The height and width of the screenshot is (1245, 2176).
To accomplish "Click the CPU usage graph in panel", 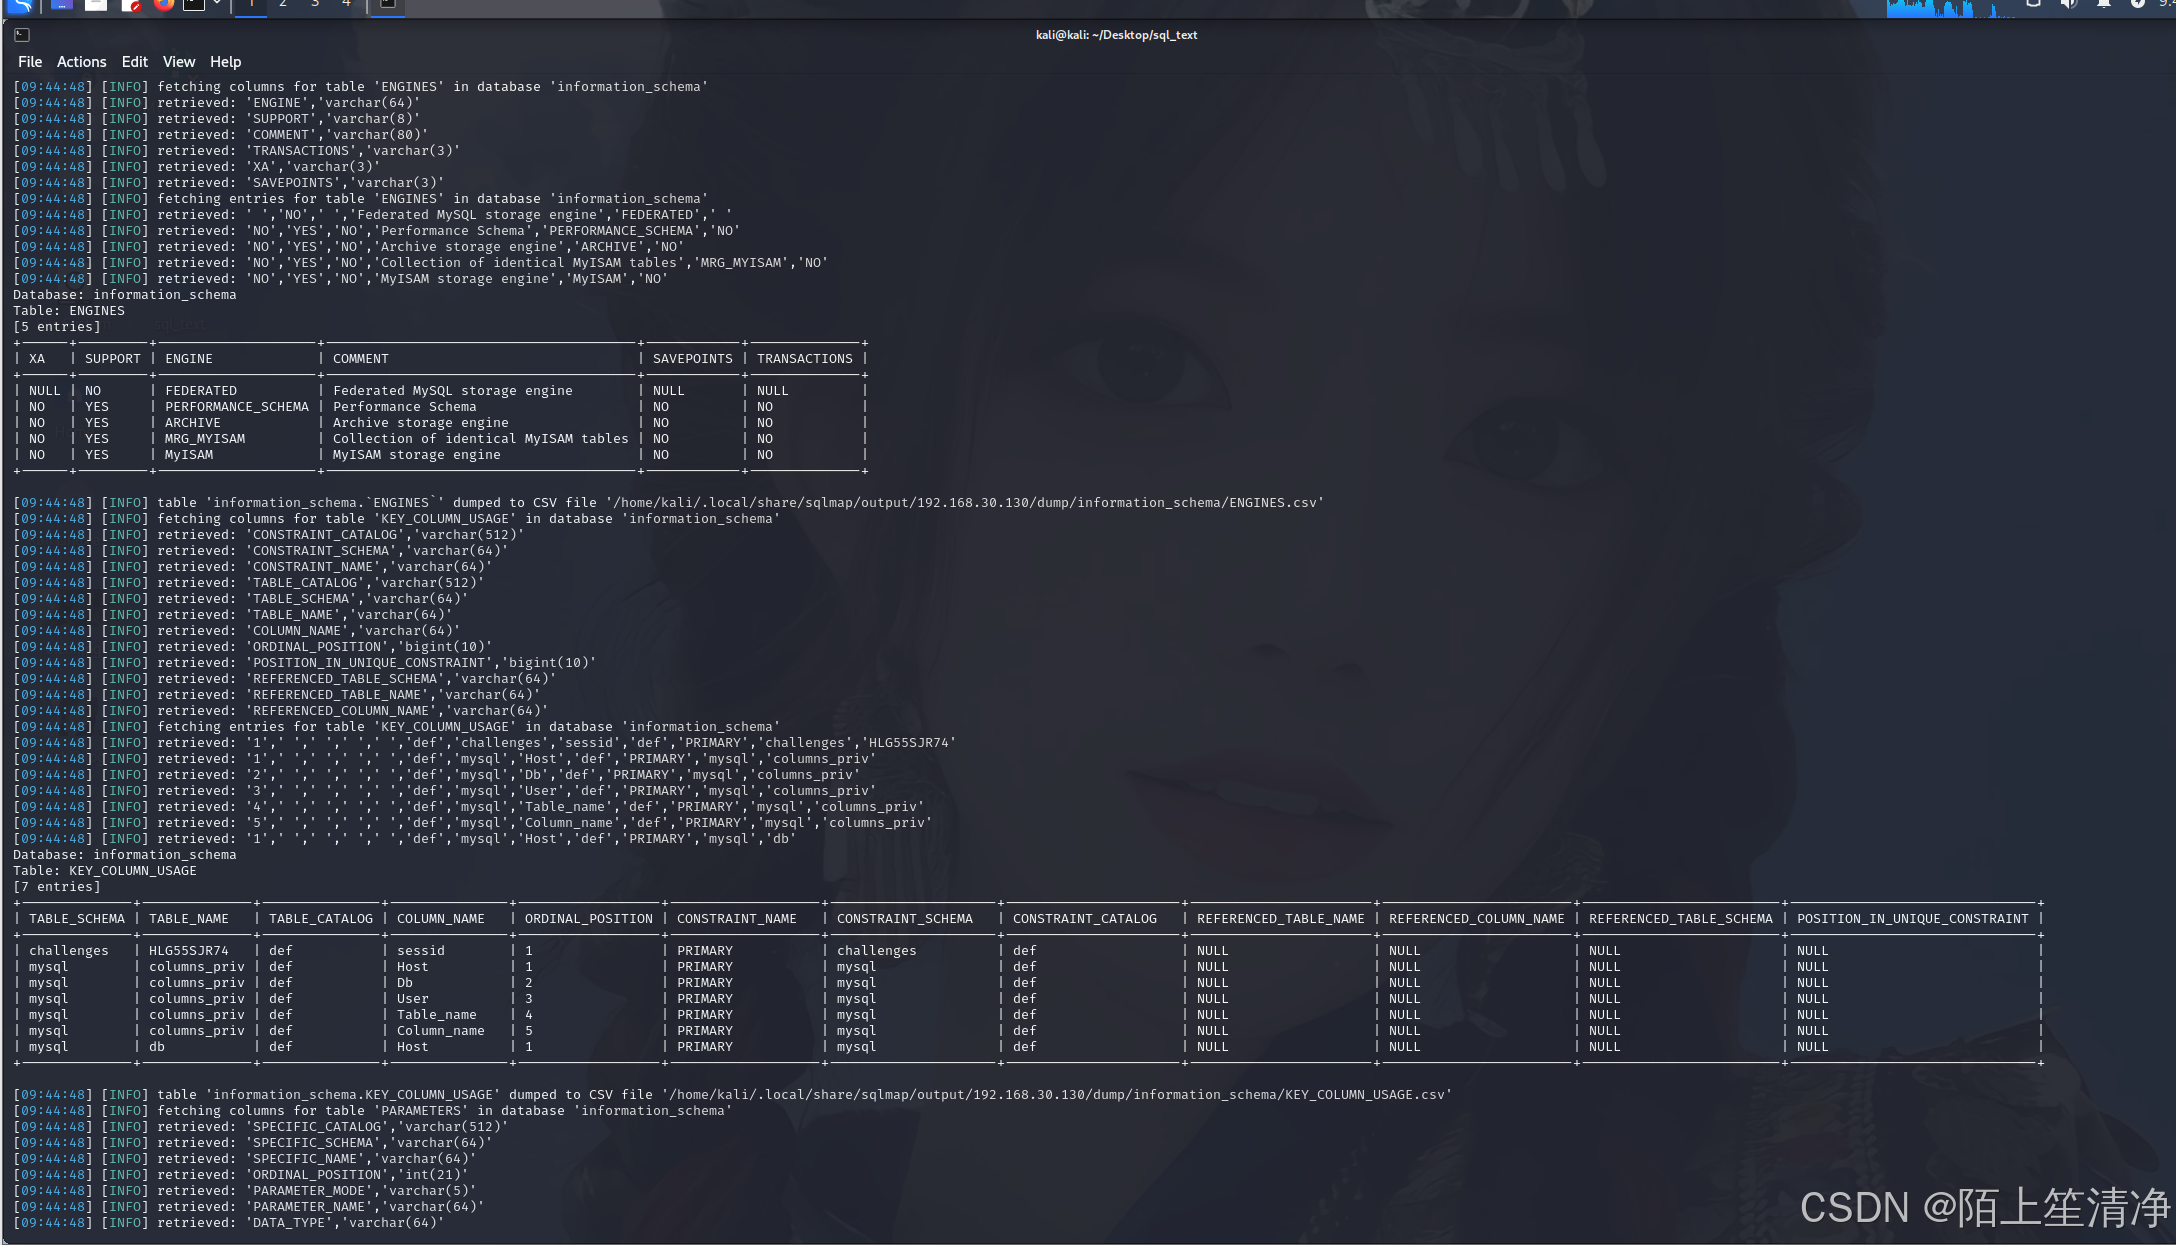I will pos(1950,8).
